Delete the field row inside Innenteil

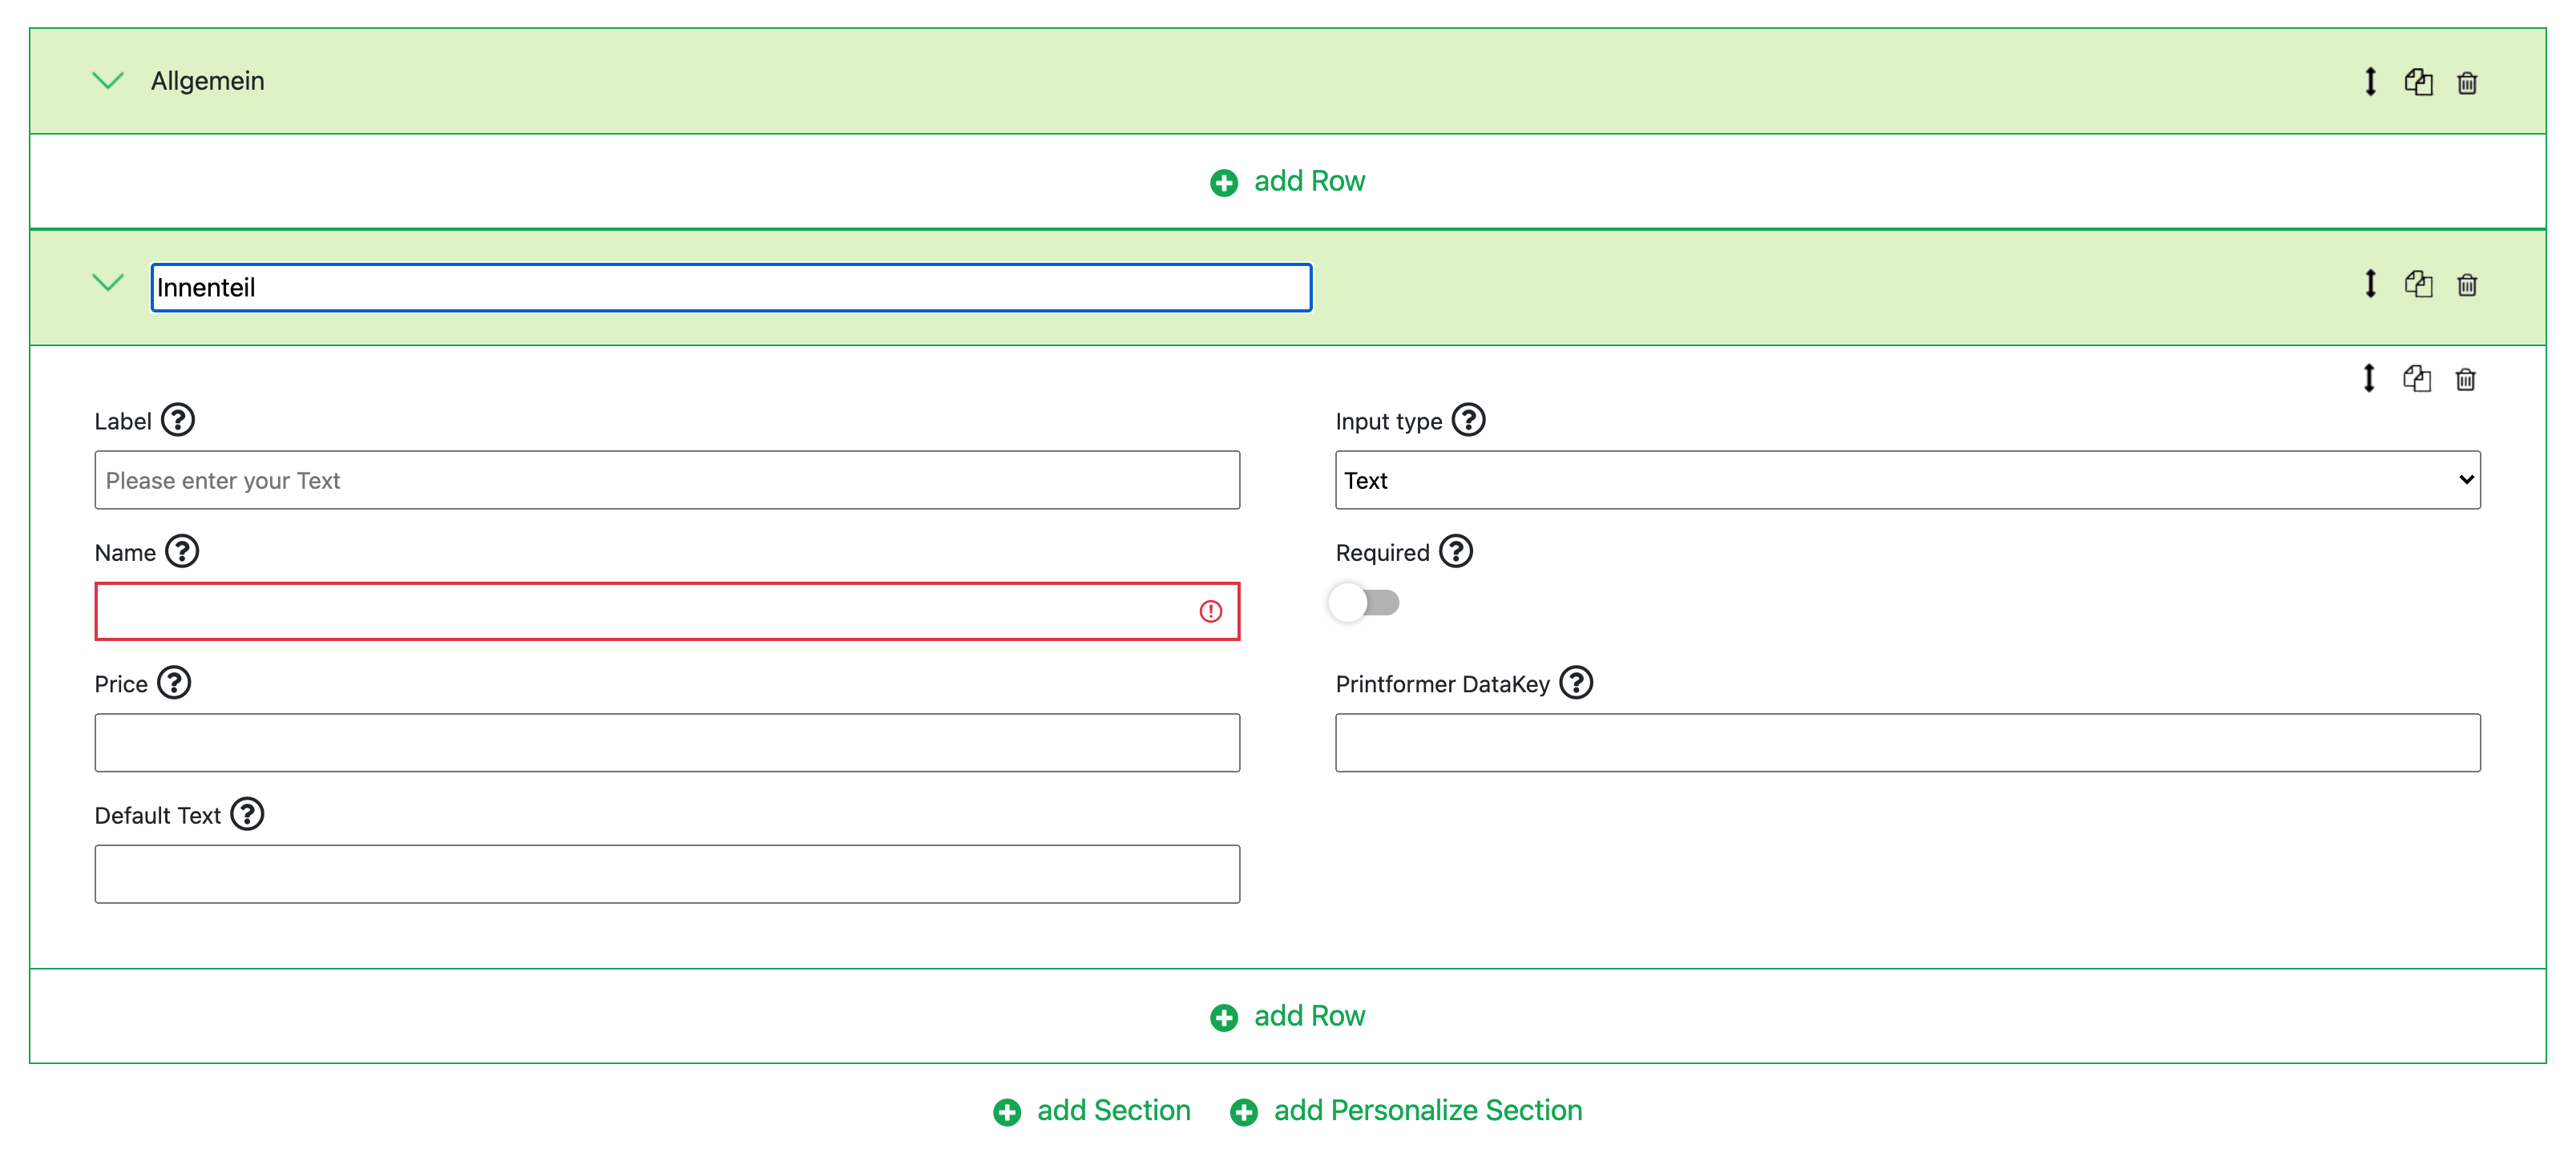coord(2464,379)
